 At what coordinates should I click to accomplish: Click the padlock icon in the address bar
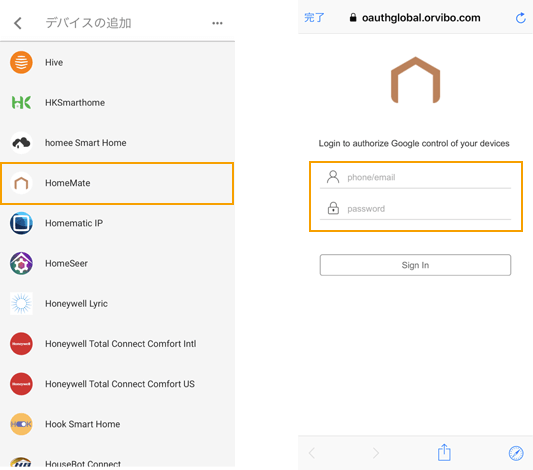[353, 17]
